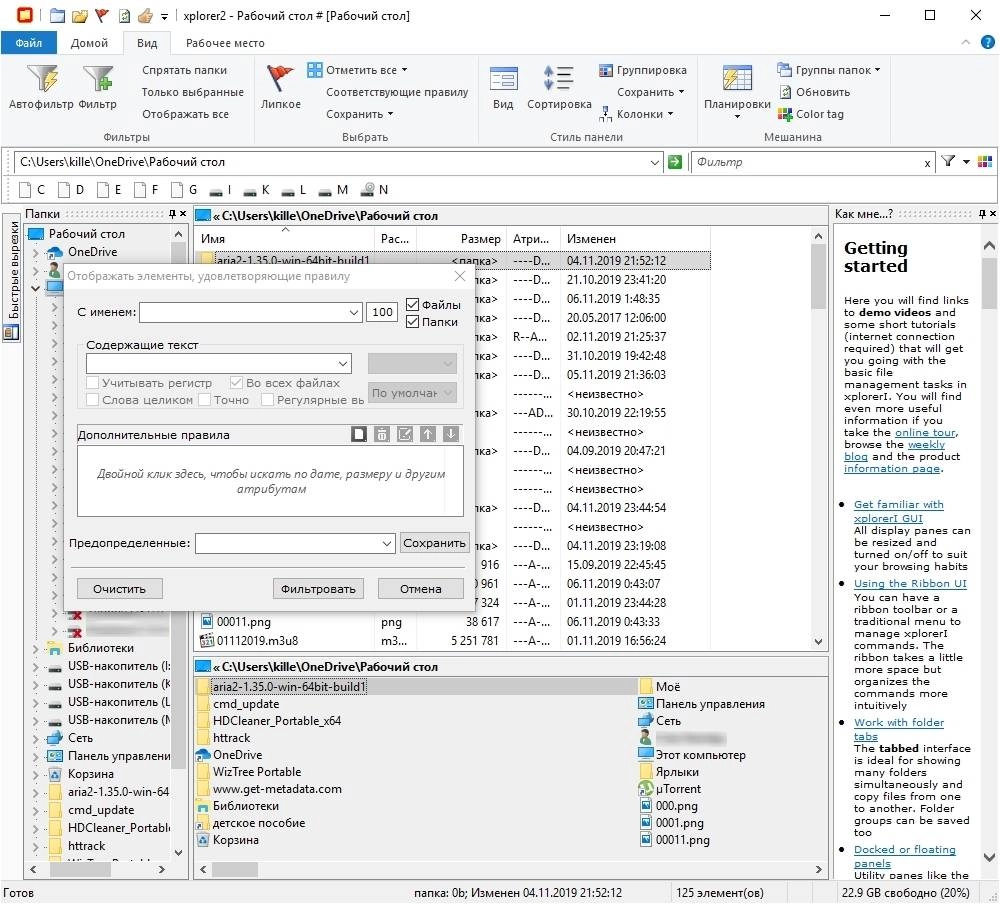Switch to Файл tab

(29, 43)
